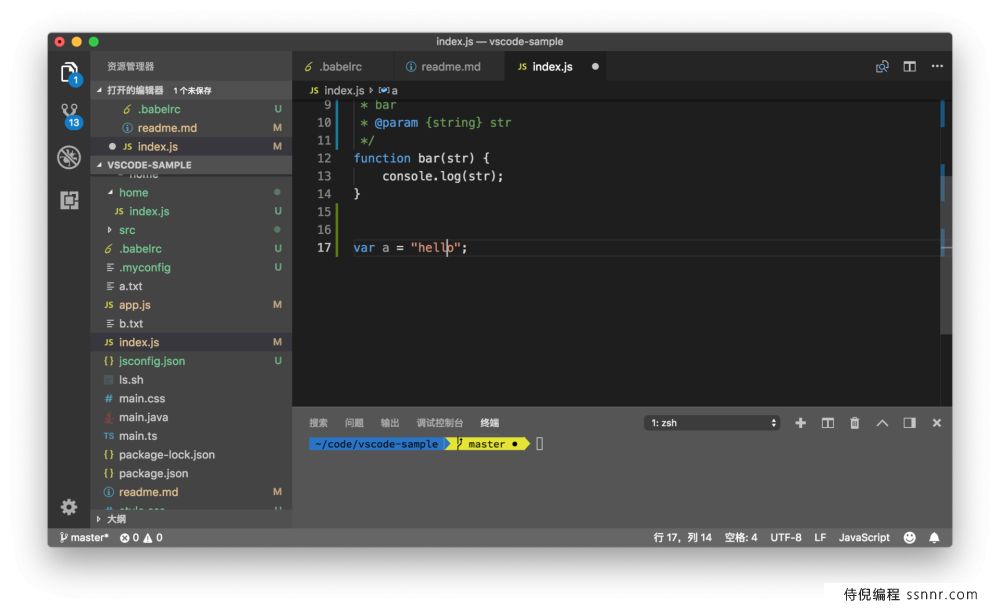Open the Debug view icon
1000x610 pixels.
69,157
